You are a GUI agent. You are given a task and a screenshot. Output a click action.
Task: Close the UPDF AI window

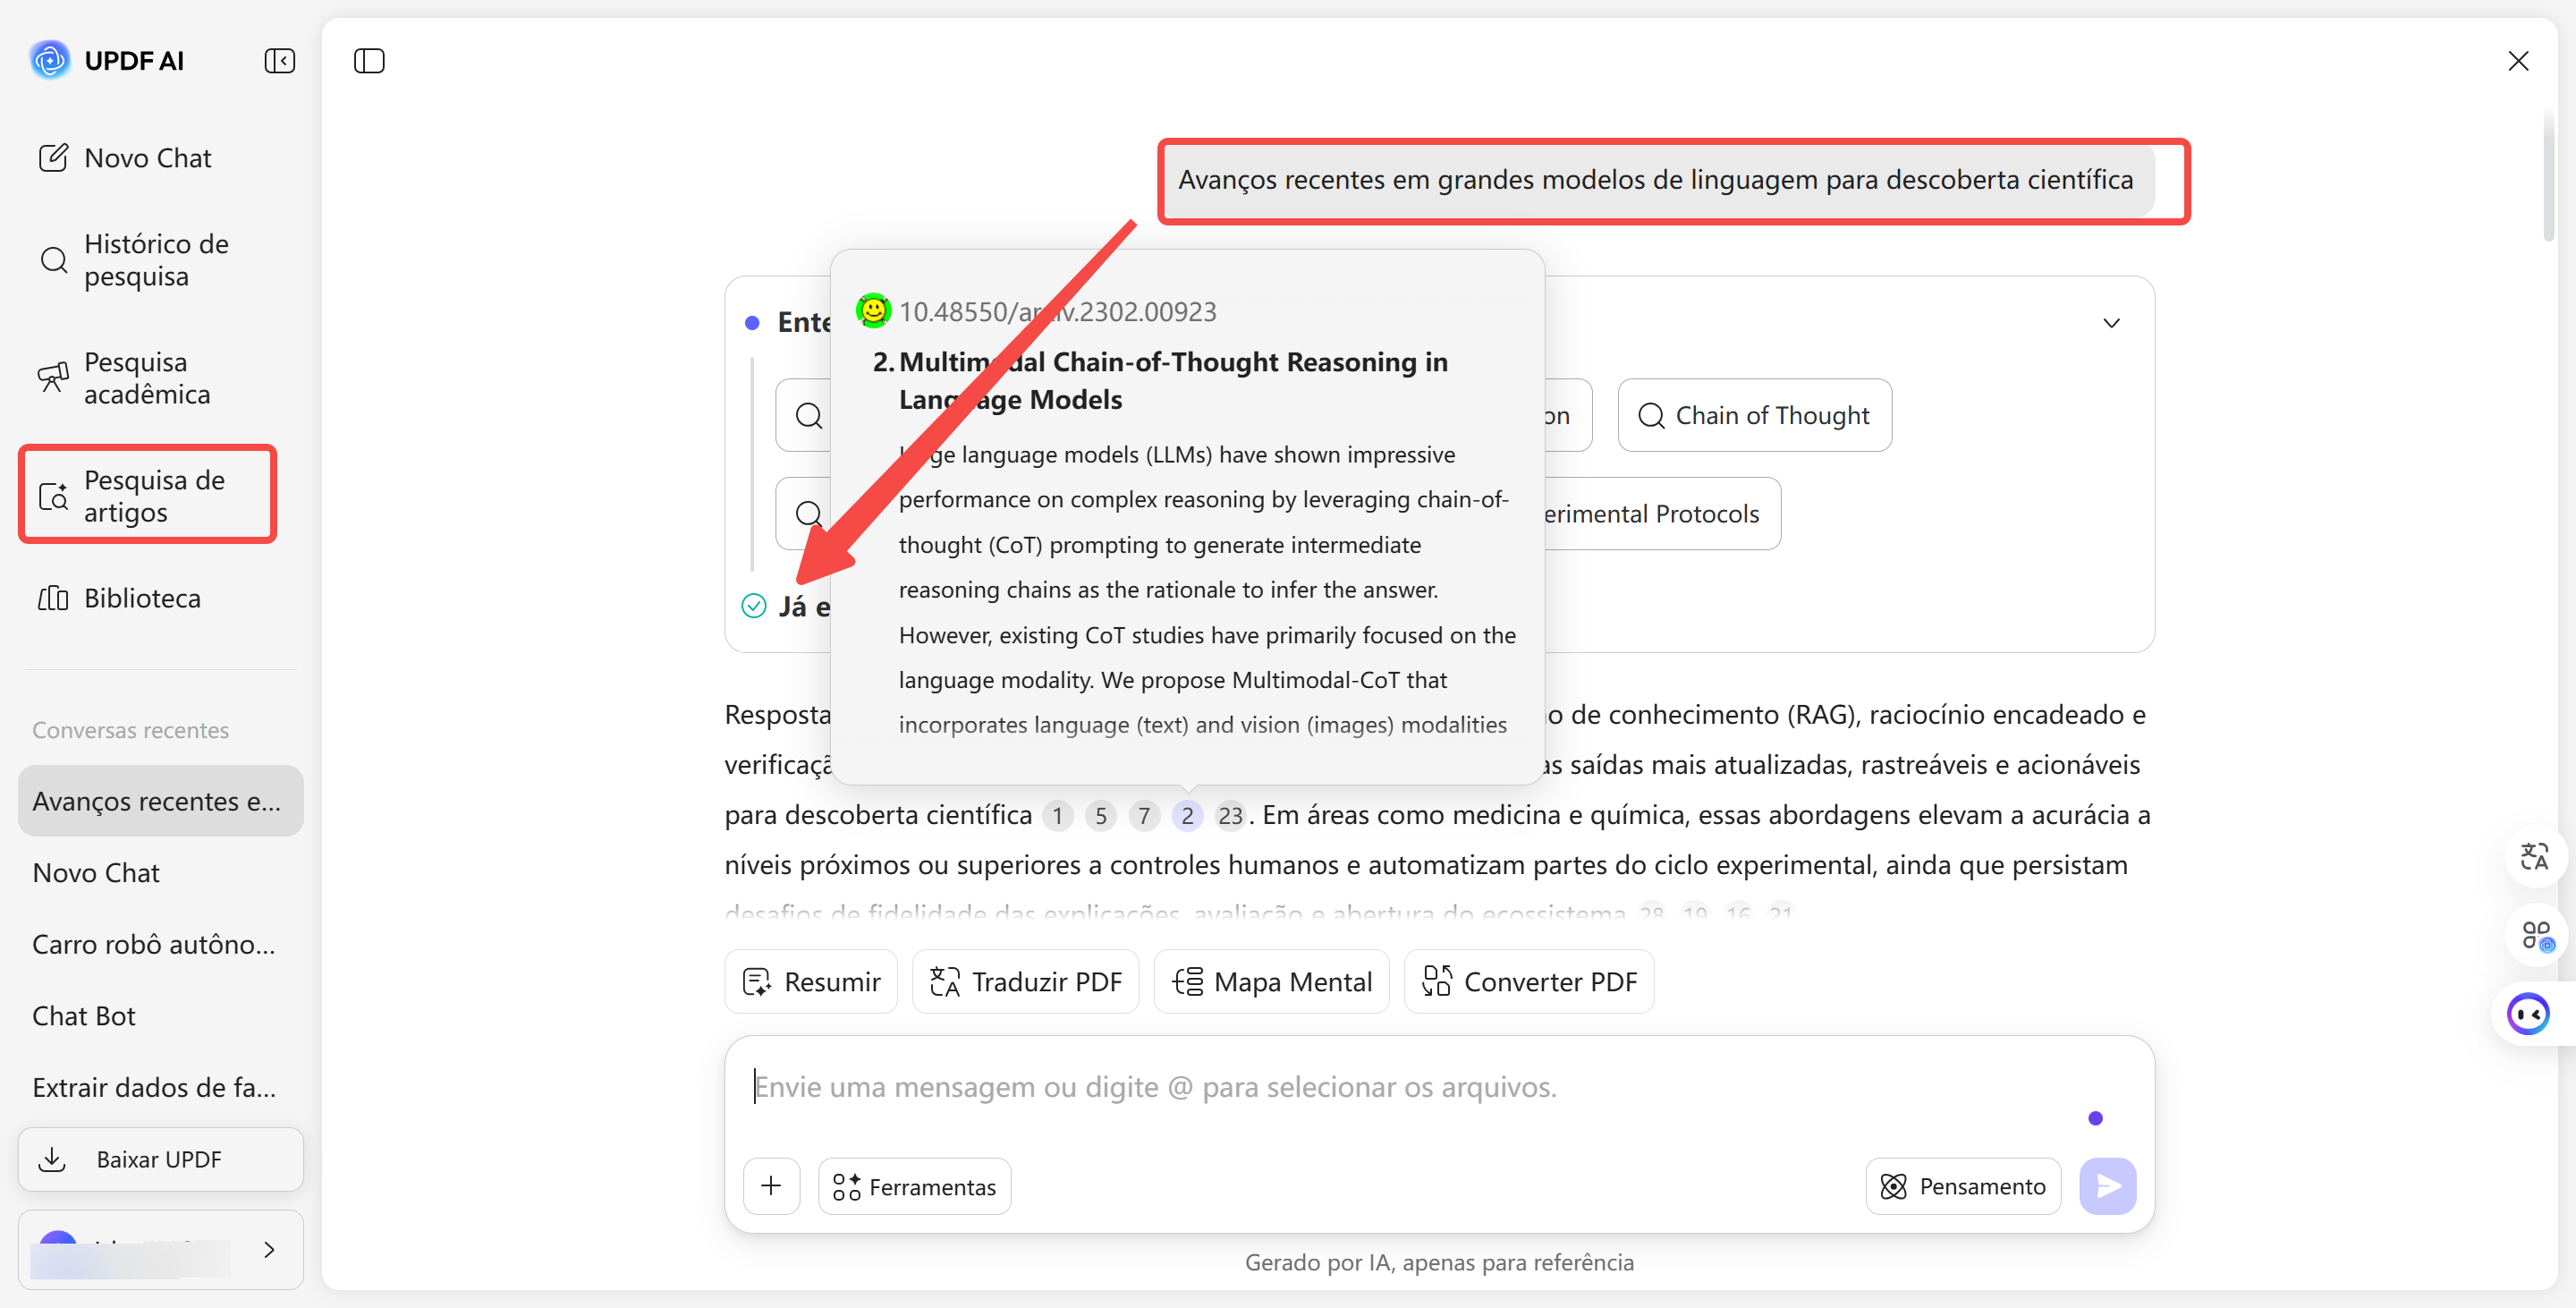2518,61
